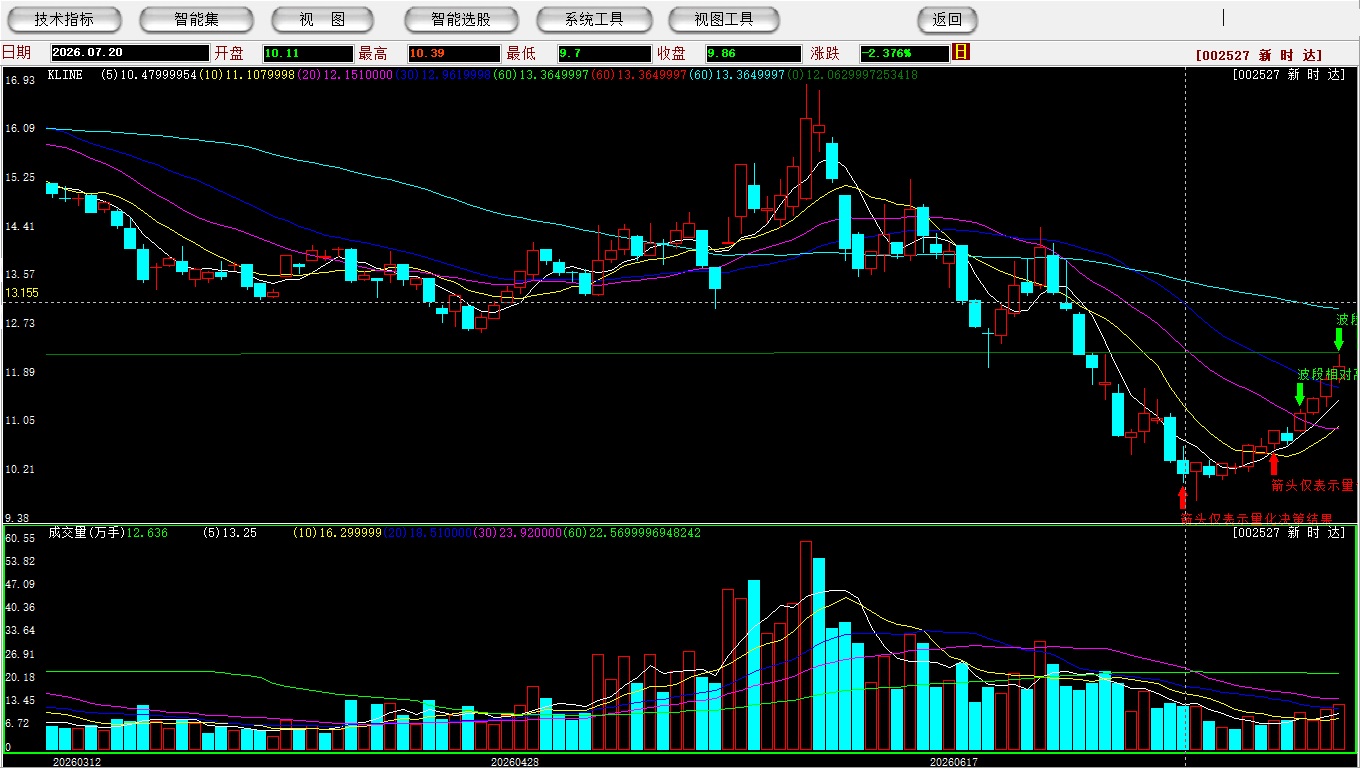Click the red up arrow above '箭头仅表示量' label
Viewport: 1360px width, 768px height.
pos(1273,464)
